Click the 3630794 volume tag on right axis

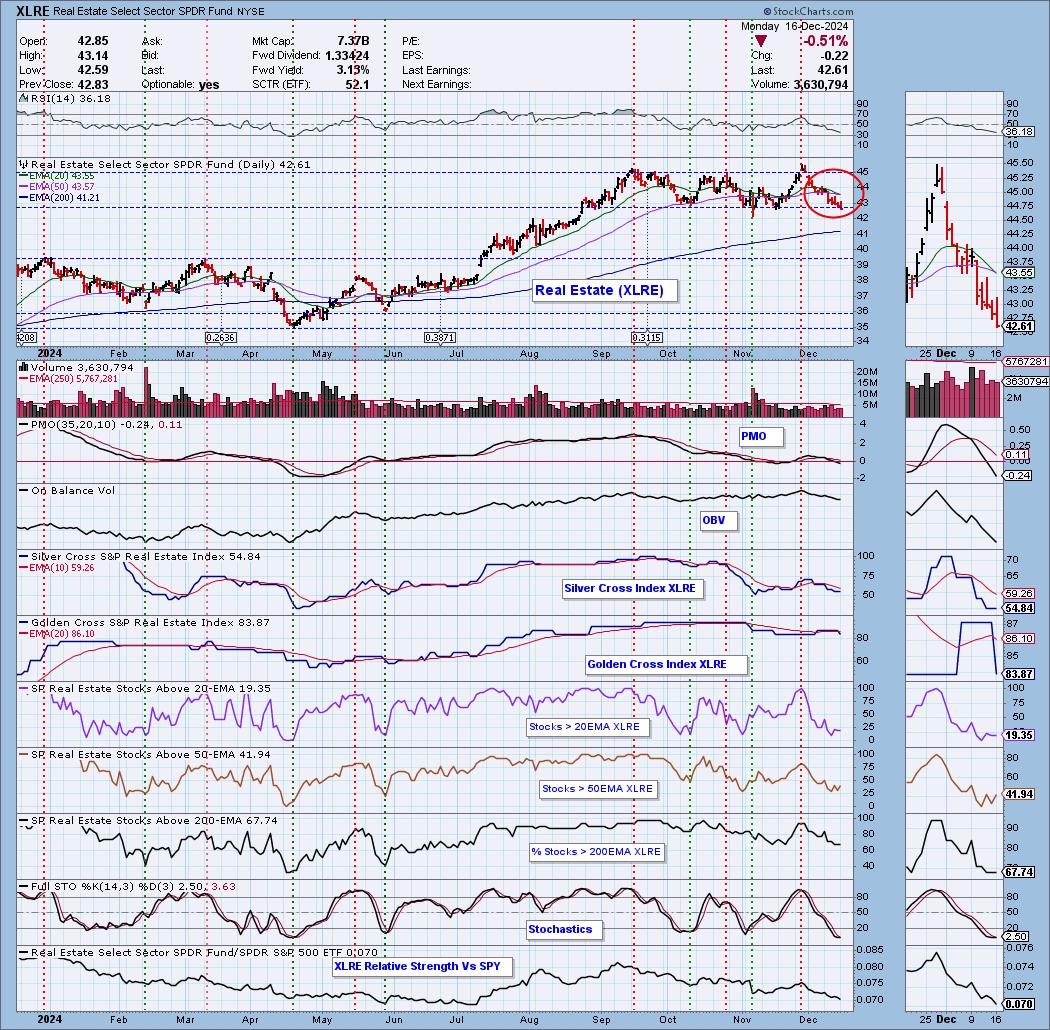pos(1025,382)
